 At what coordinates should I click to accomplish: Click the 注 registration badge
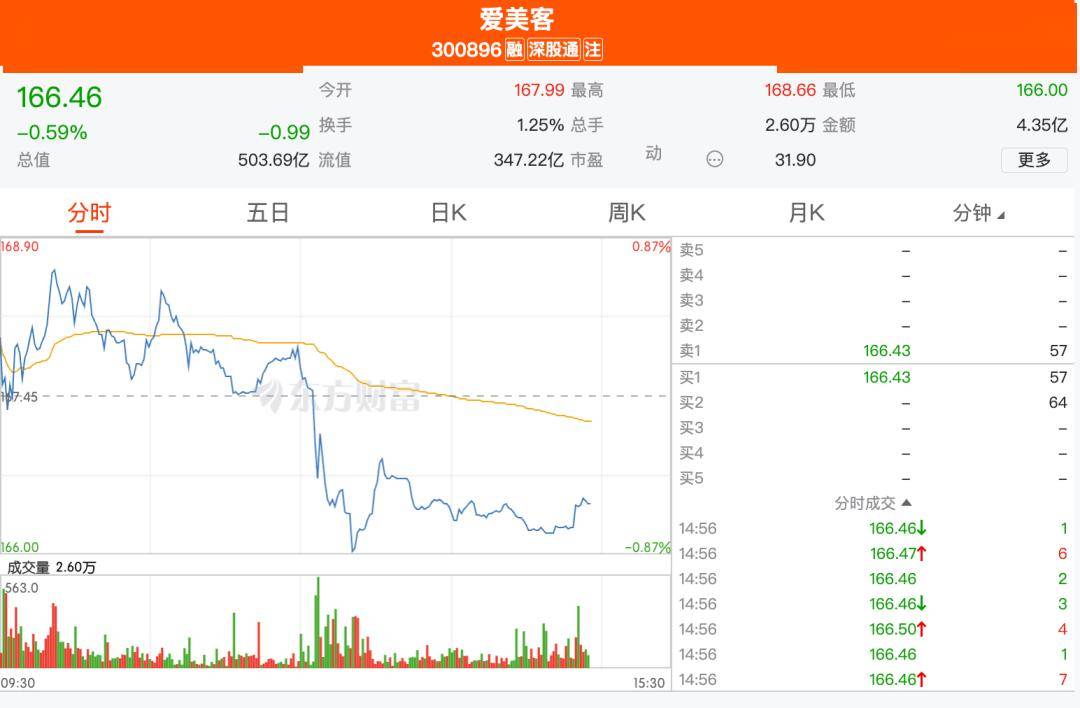tap(593, 49)
